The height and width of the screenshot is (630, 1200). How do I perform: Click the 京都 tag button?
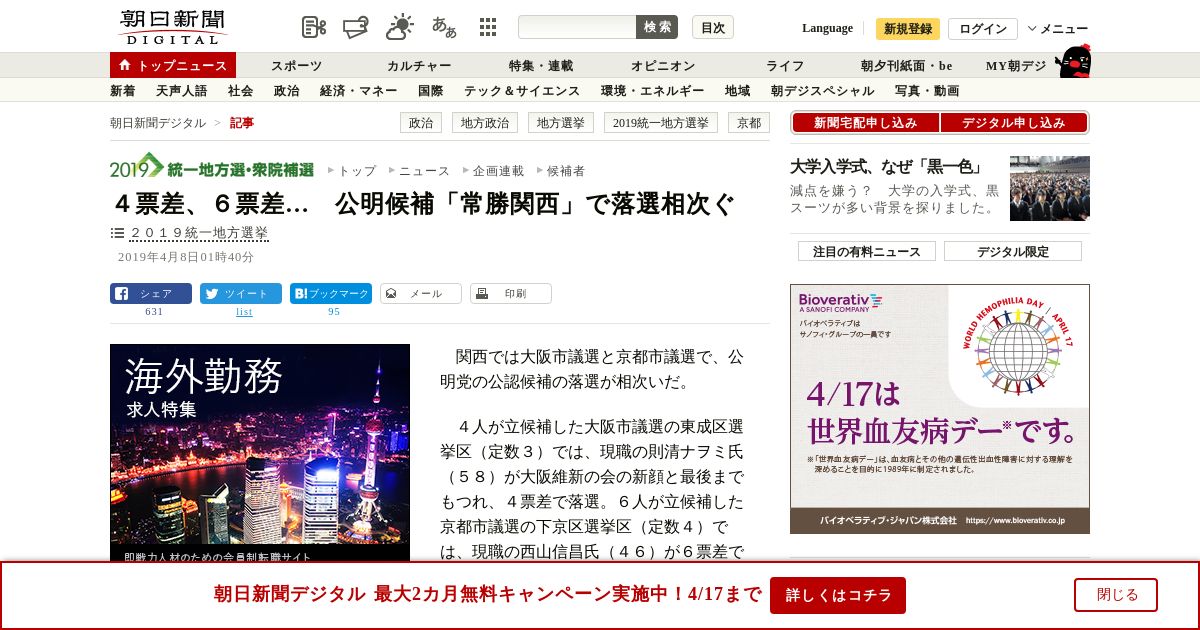tap(749, 123)
